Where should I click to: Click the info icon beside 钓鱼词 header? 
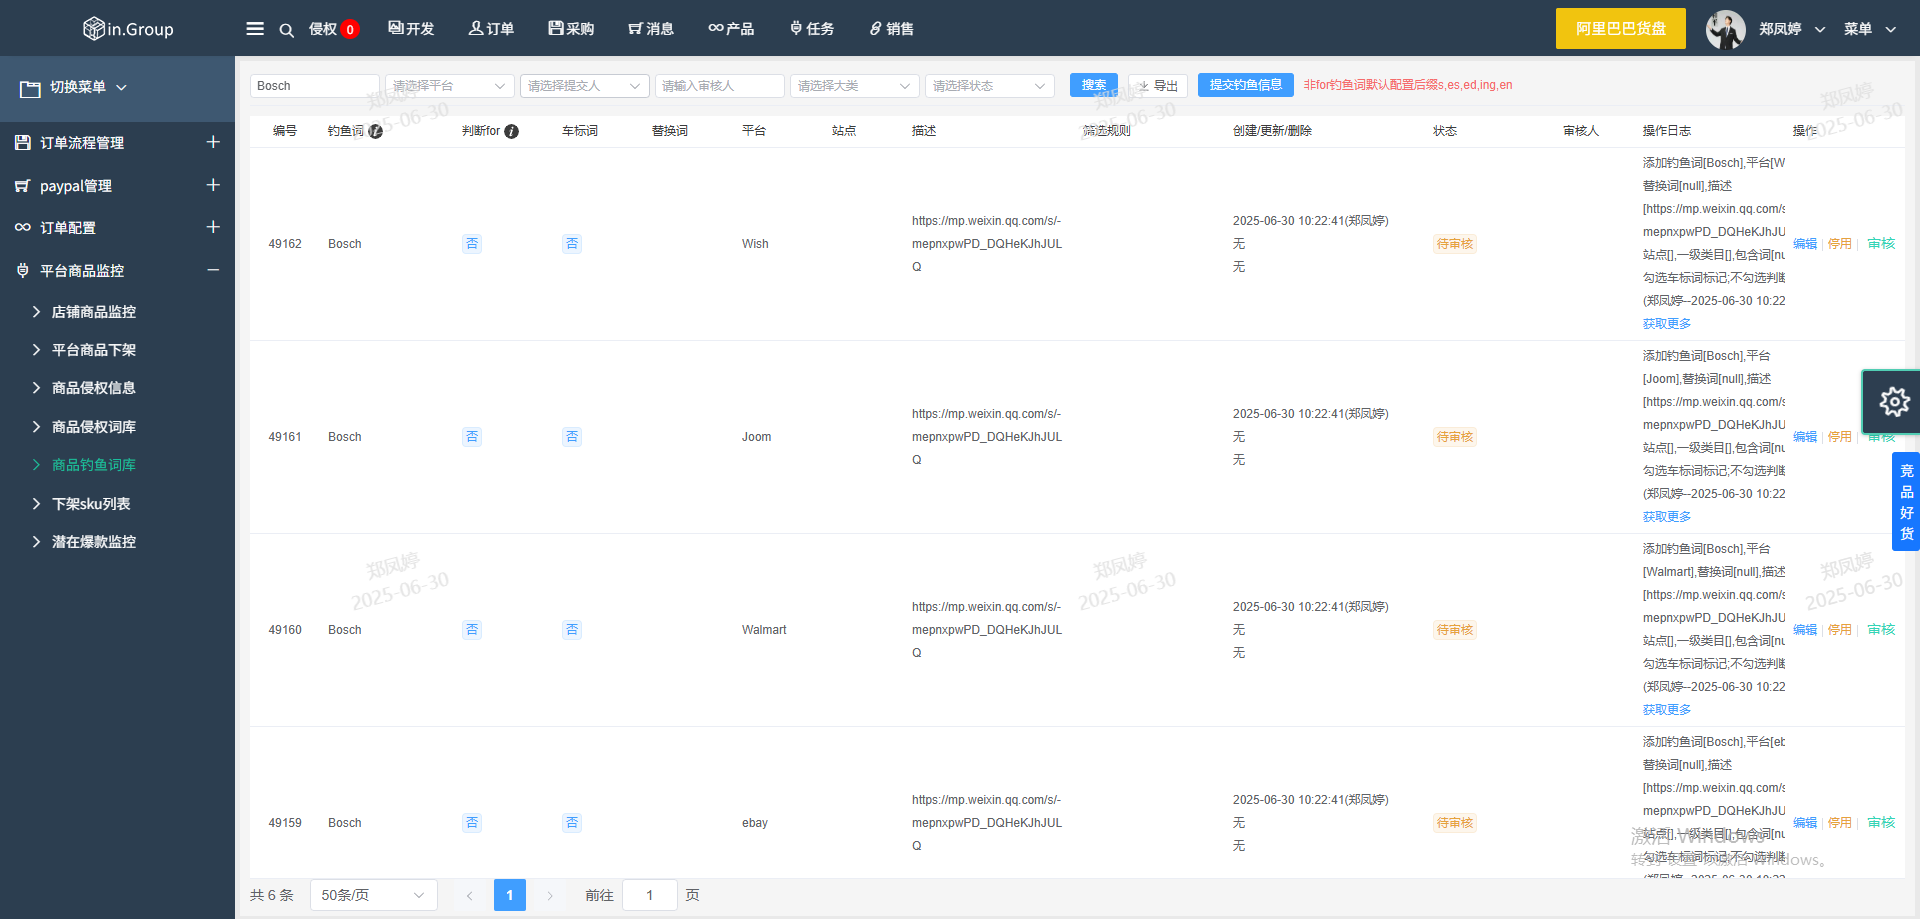click(x=375, y=131)
